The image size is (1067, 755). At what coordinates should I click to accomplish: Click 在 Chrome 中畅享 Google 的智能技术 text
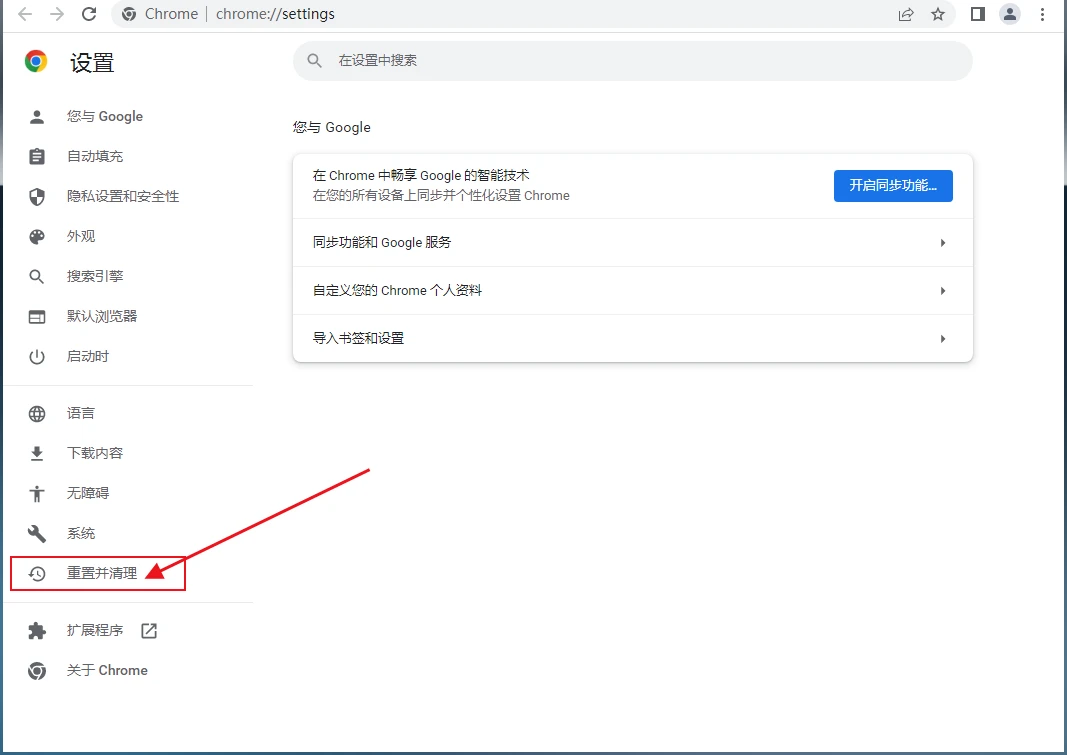pos(421,175)
